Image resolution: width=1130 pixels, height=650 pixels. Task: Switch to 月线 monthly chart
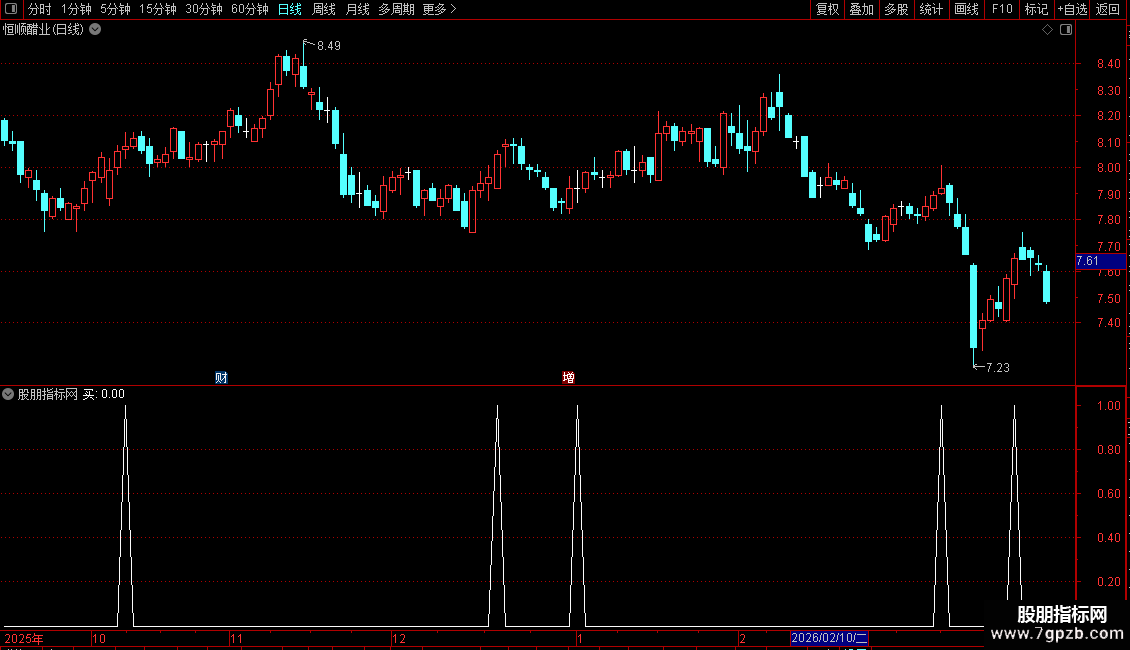click(x=357, y=9)
